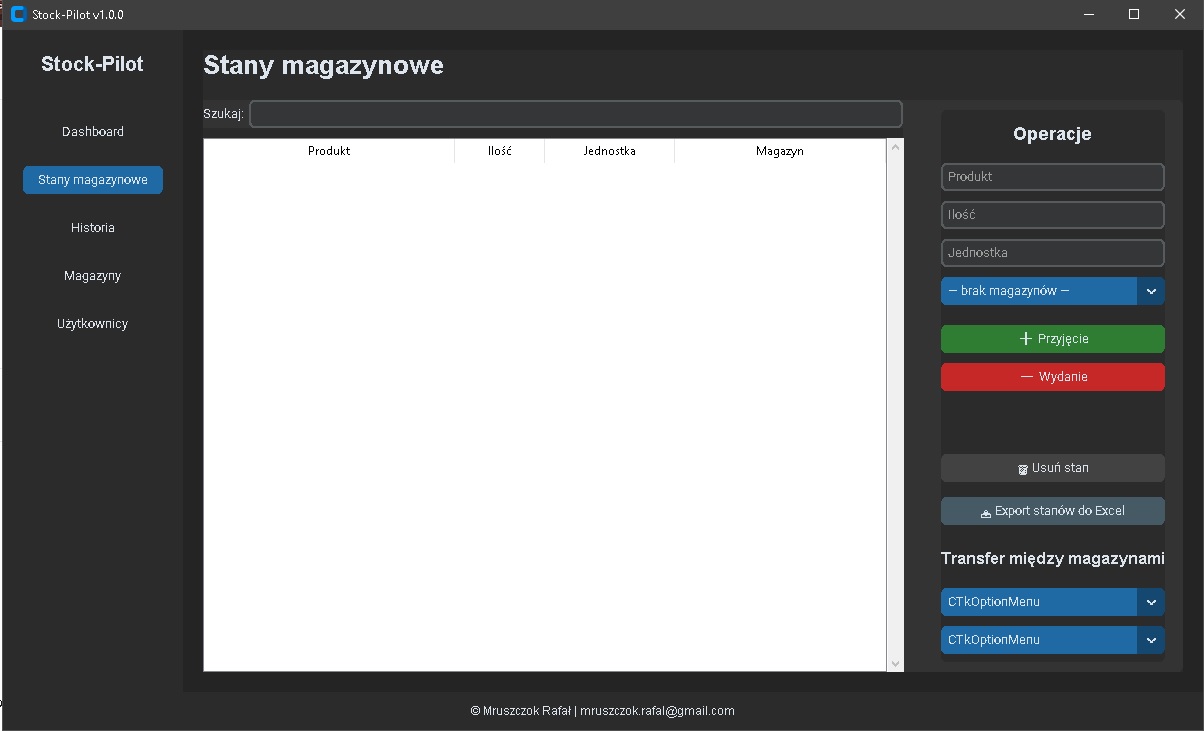
Task: Focus the Jednostka input field in Operacje
Action: point(1053,253)
